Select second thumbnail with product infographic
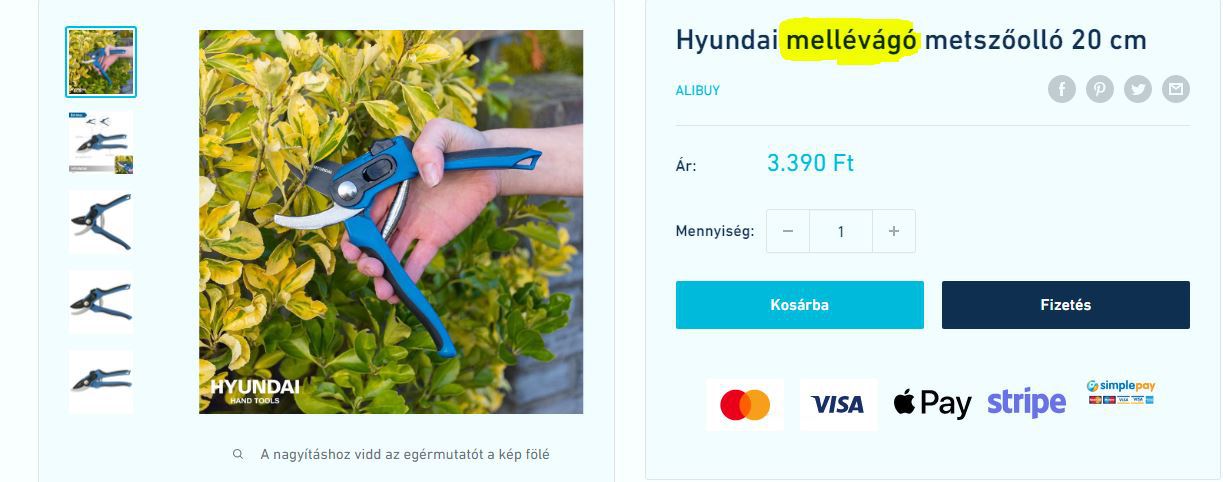Viewport: 1223px width, 482px height. [101, 142]
